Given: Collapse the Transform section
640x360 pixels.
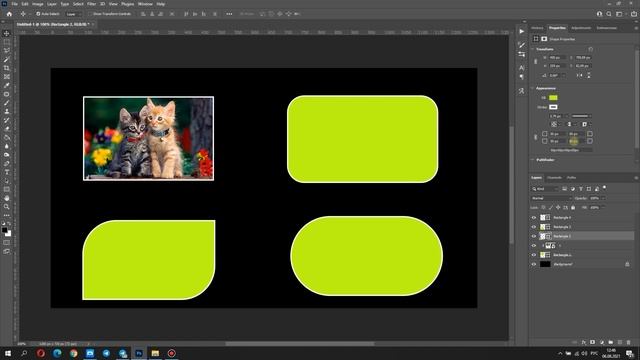Looking at the screenshot, I should point(533,49).
